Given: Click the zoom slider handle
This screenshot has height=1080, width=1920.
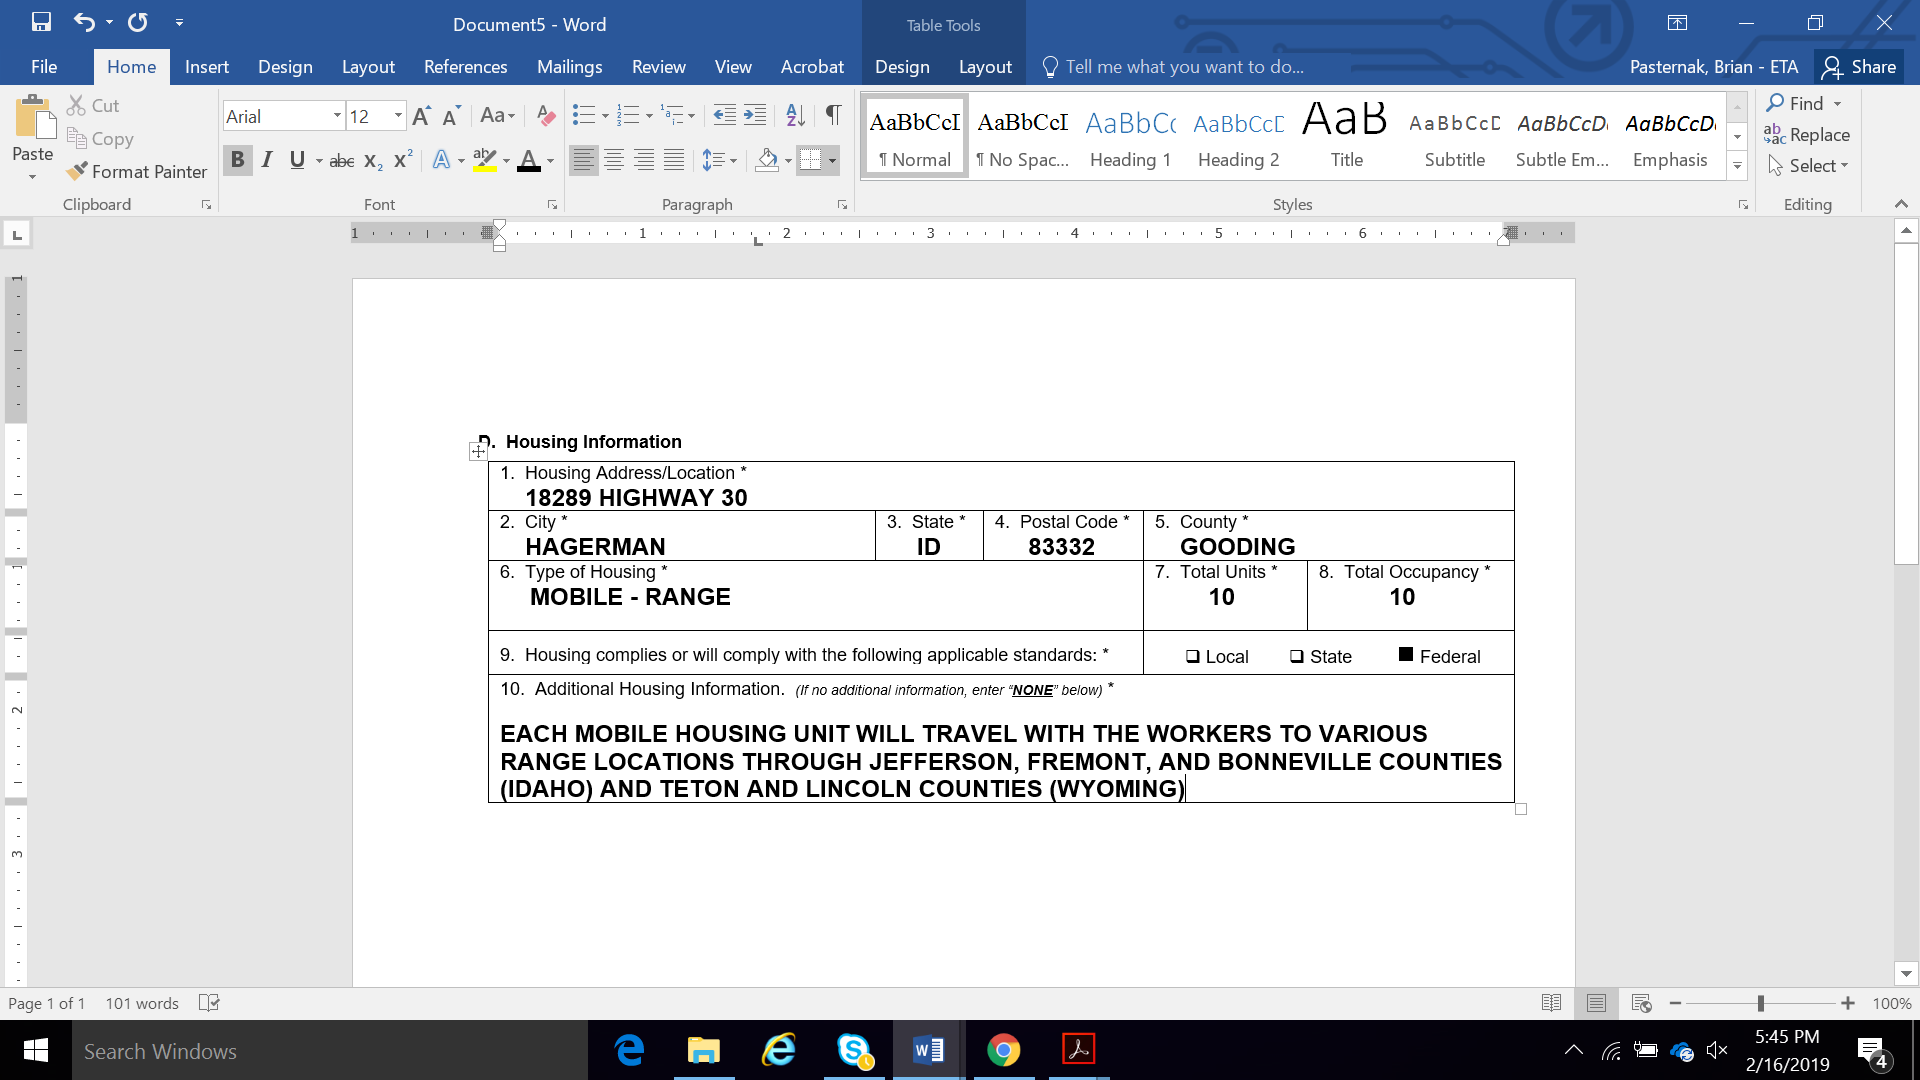Looking at the screenshot, I should coord(1760,1003).
